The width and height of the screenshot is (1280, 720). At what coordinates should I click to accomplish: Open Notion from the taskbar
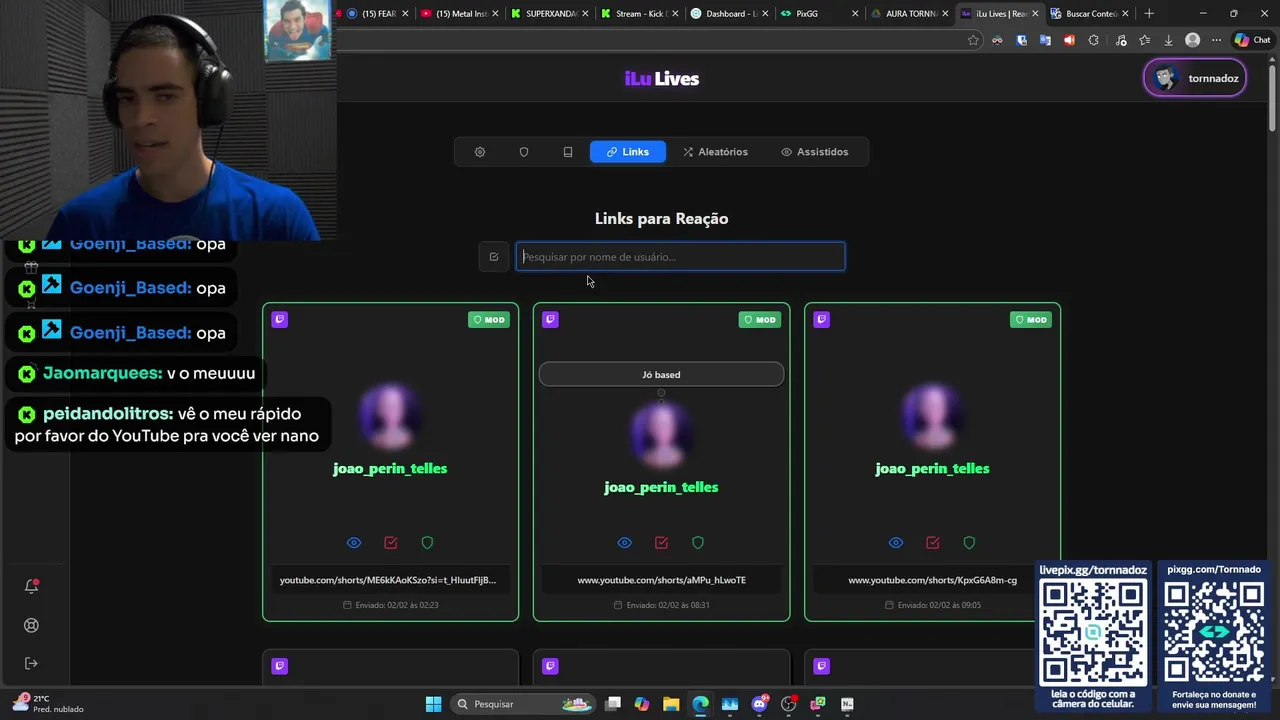pos(847,704)
